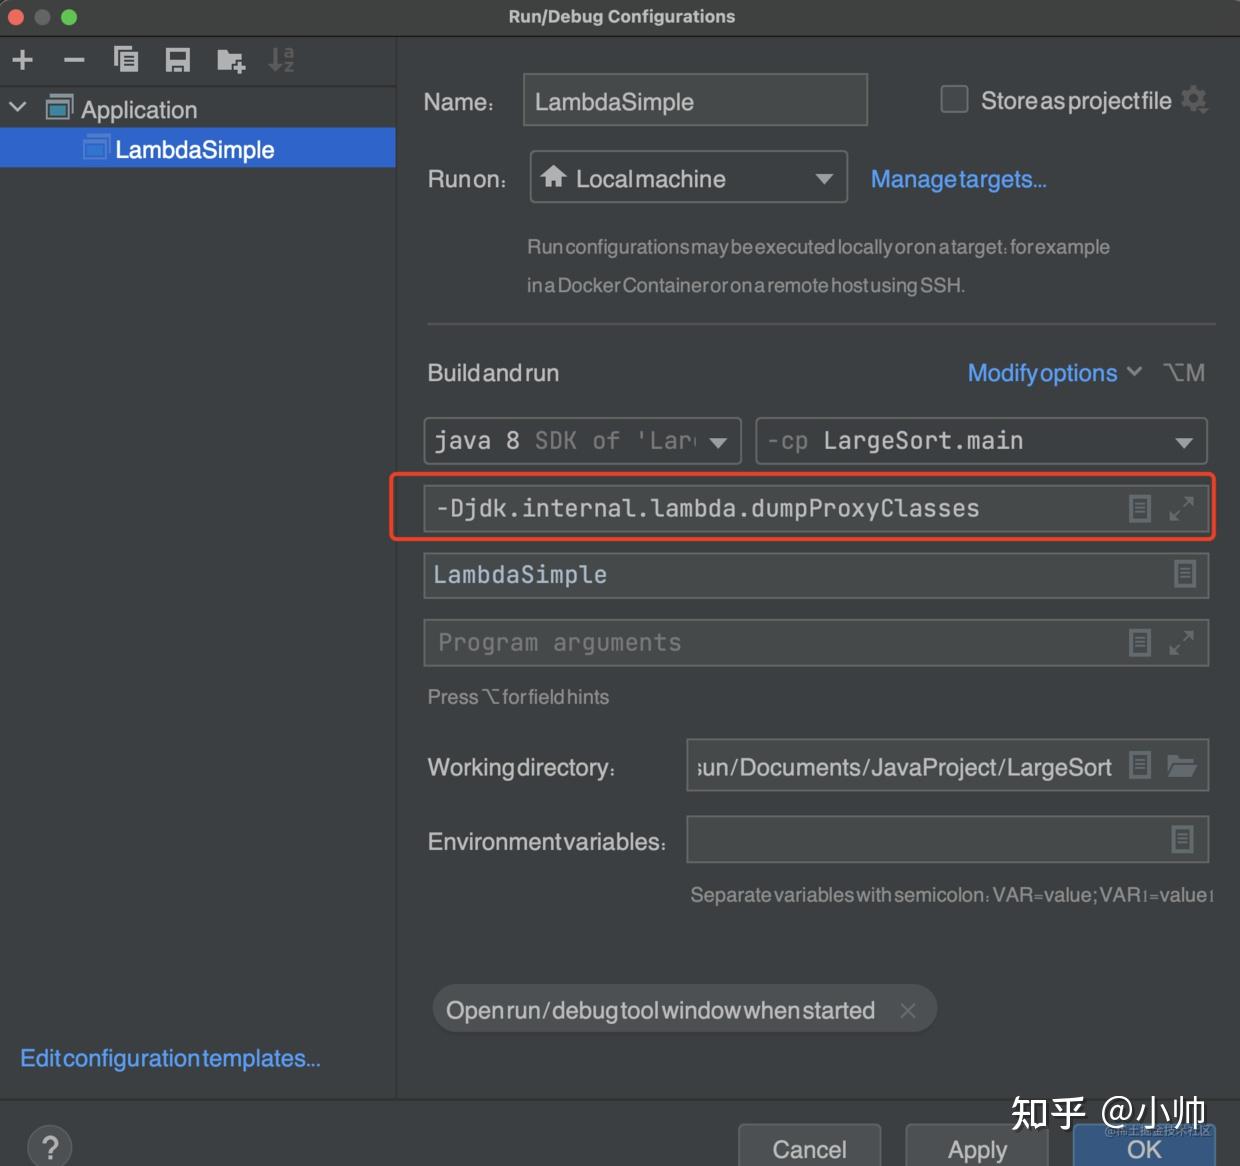Expand the VM options field to full editor
1240x1166 pixels.
tap(1181, 508)
